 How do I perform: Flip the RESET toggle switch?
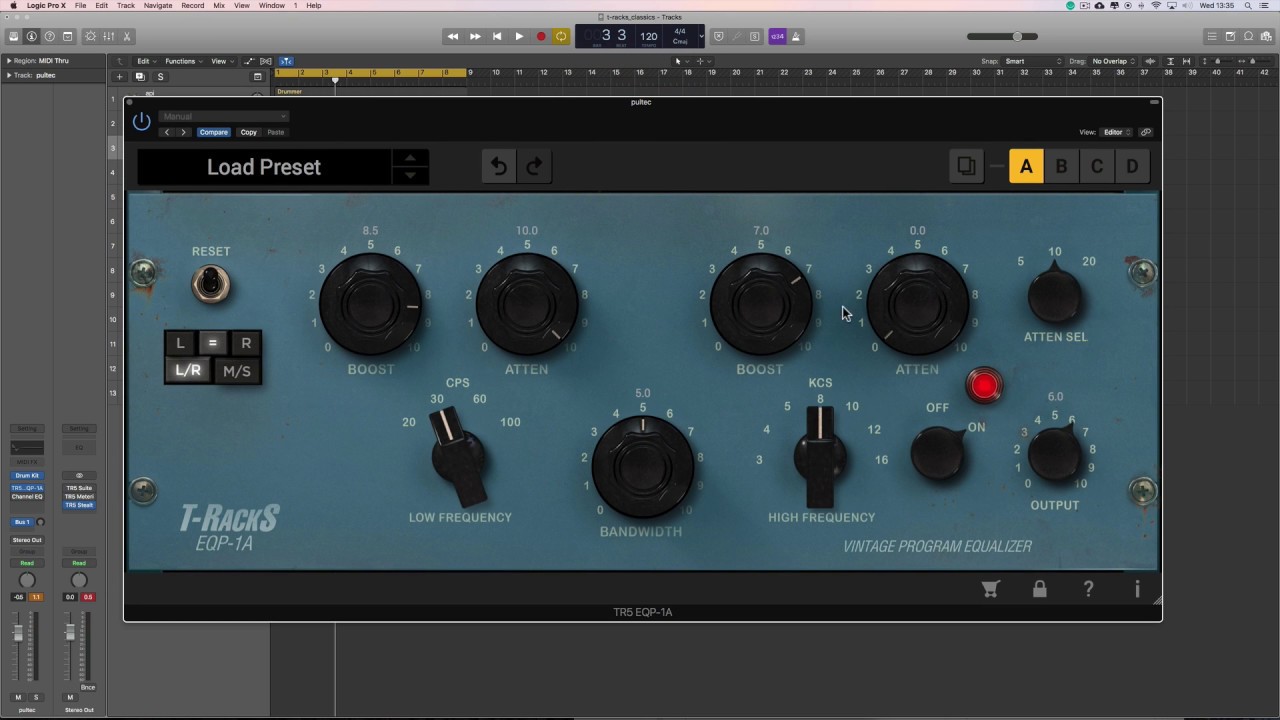click(x=210, y=285)
